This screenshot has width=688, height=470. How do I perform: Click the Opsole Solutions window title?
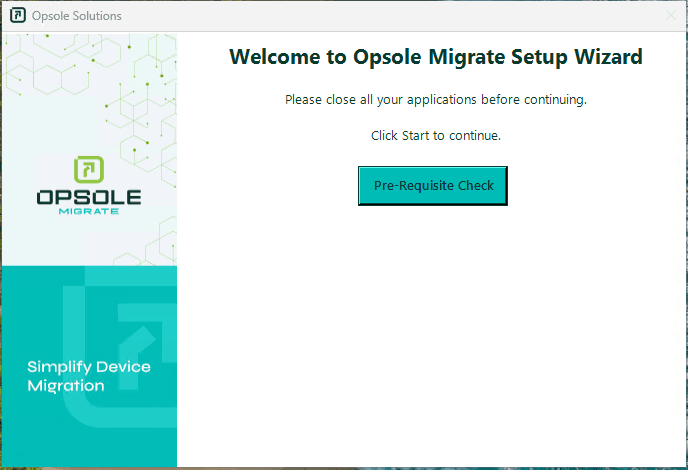point(76,16)
